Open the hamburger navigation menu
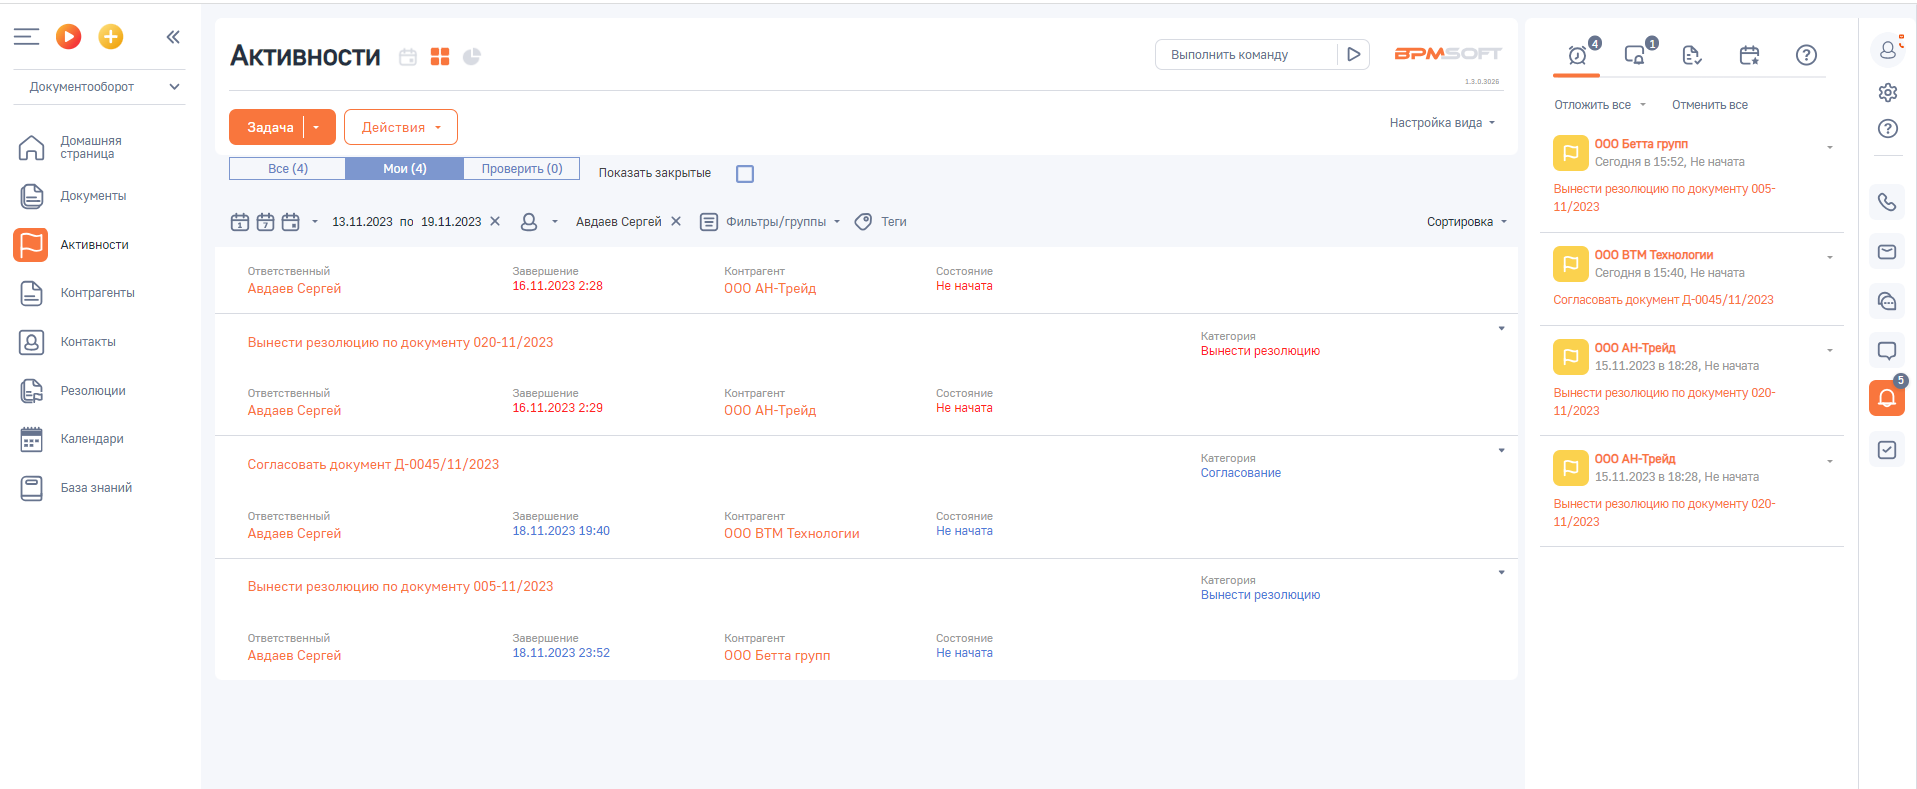The width and height of the screenshot is (1917, 789). pos(26,37)
